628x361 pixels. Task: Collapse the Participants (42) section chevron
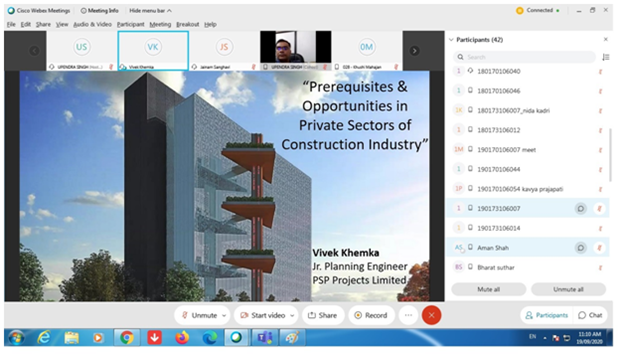(x=451, y=40)
